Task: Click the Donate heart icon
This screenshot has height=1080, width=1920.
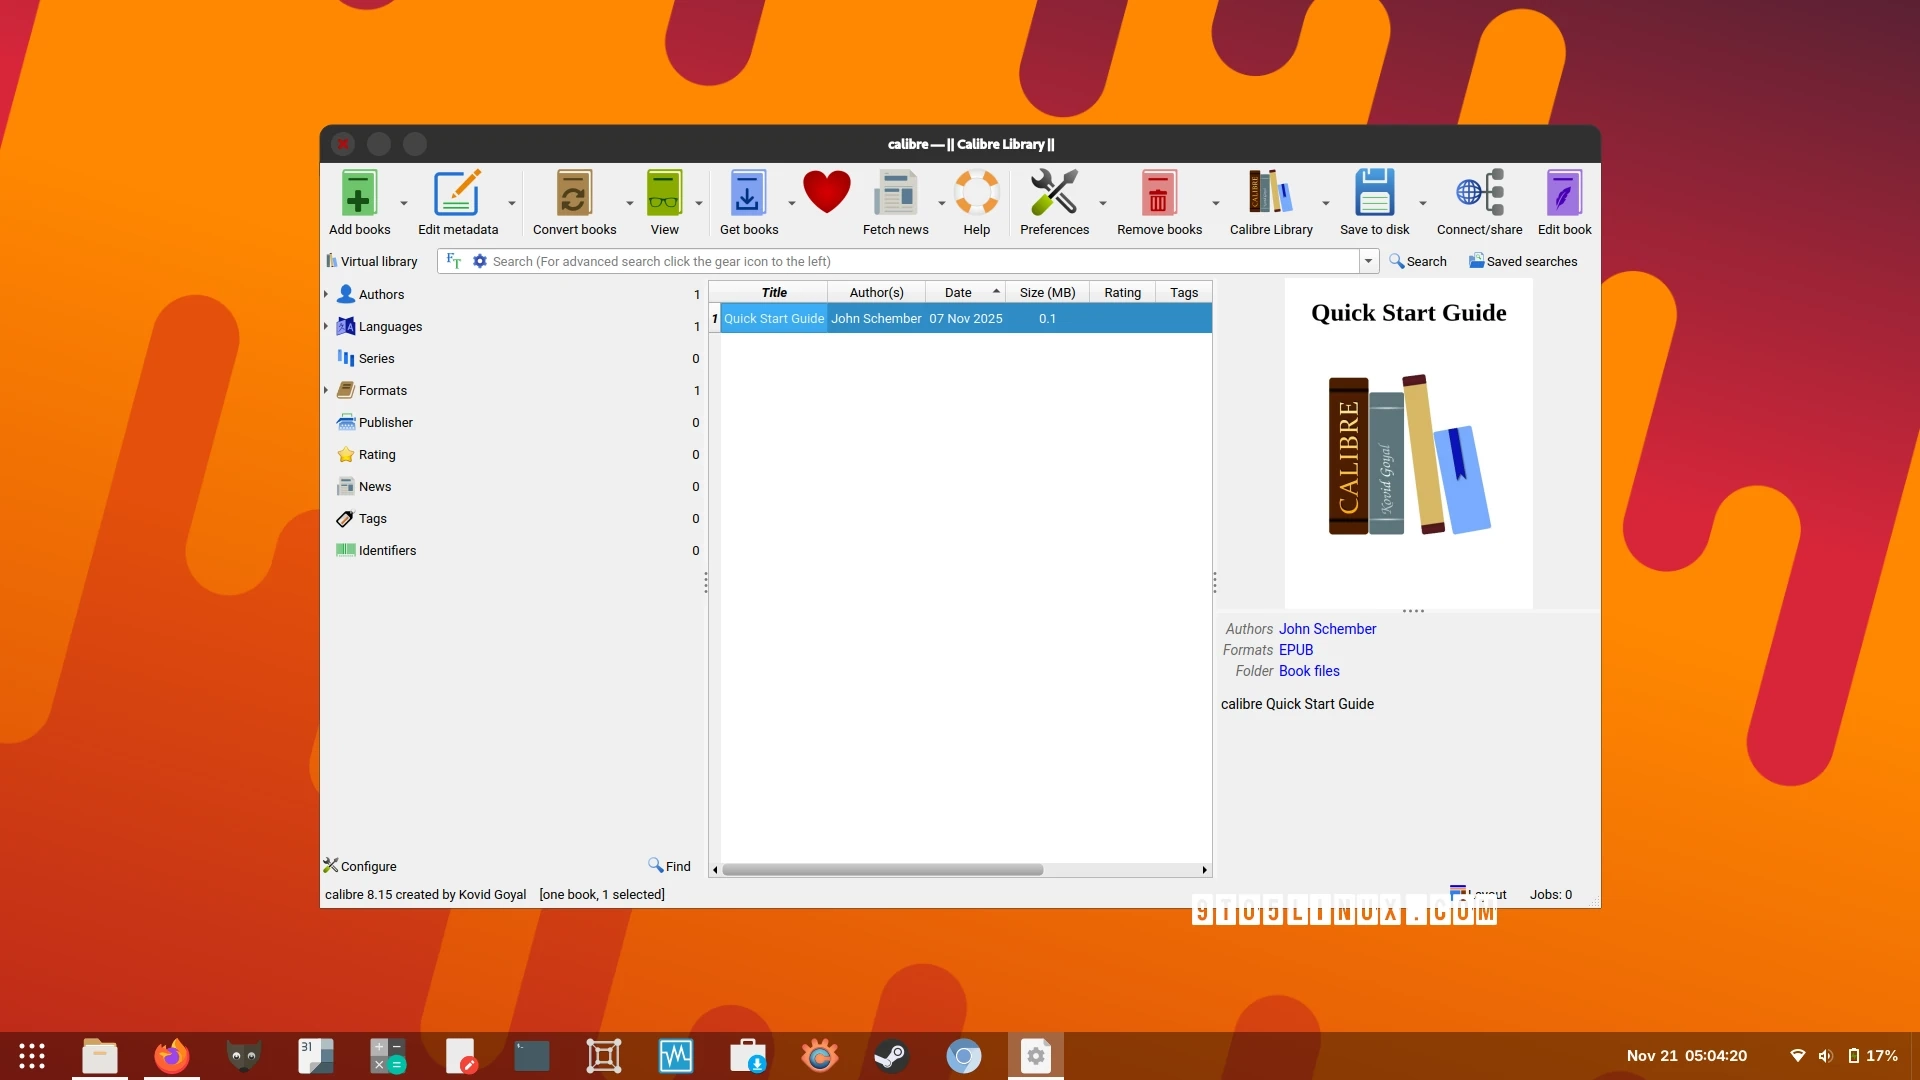Action: (826, 192)
